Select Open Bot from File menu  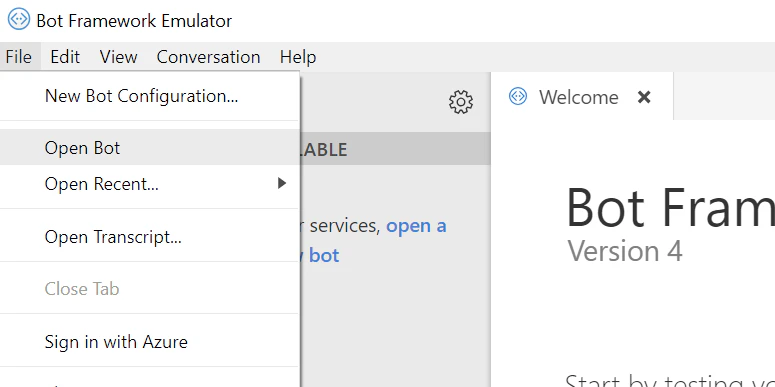pyautogui.click(x=150, y=147)
